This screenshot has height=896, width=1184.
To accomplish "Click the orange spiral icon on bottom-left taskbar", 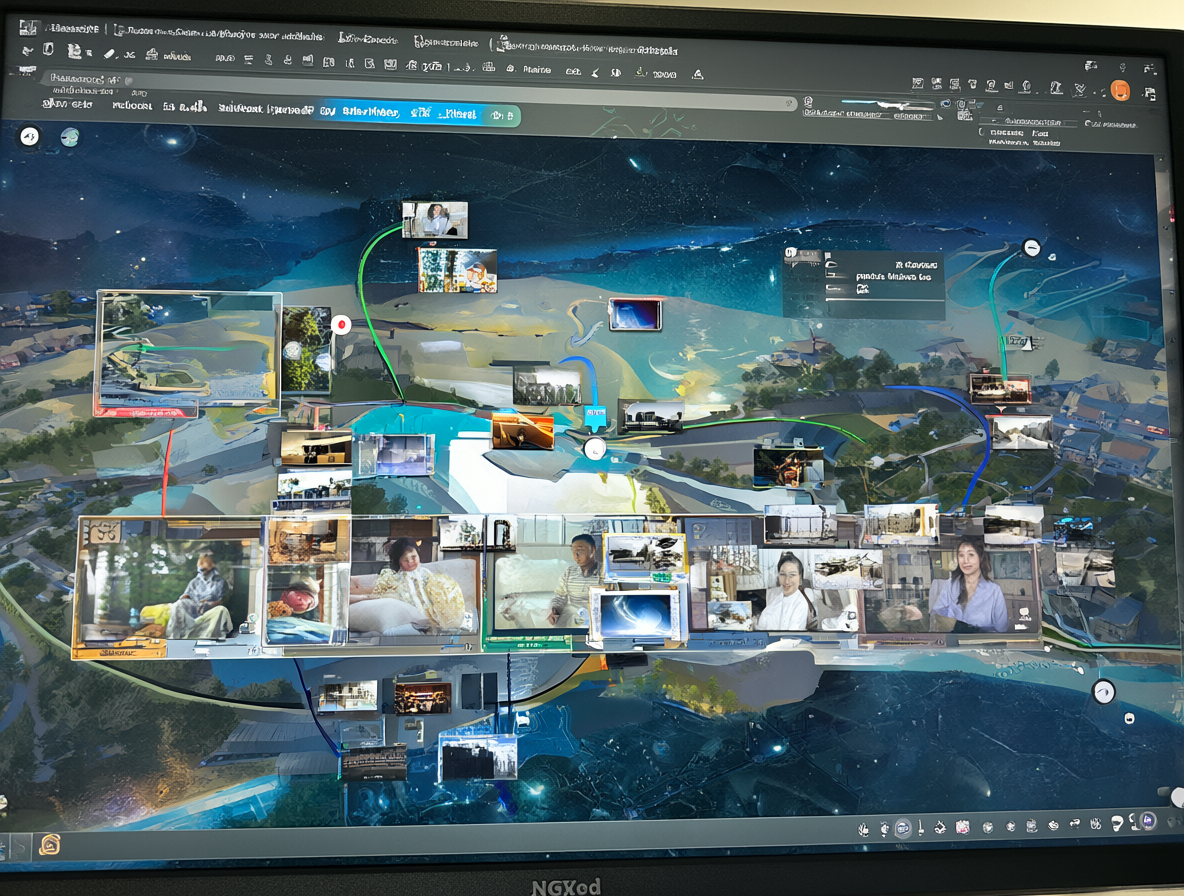I will (x=50, y=844).
